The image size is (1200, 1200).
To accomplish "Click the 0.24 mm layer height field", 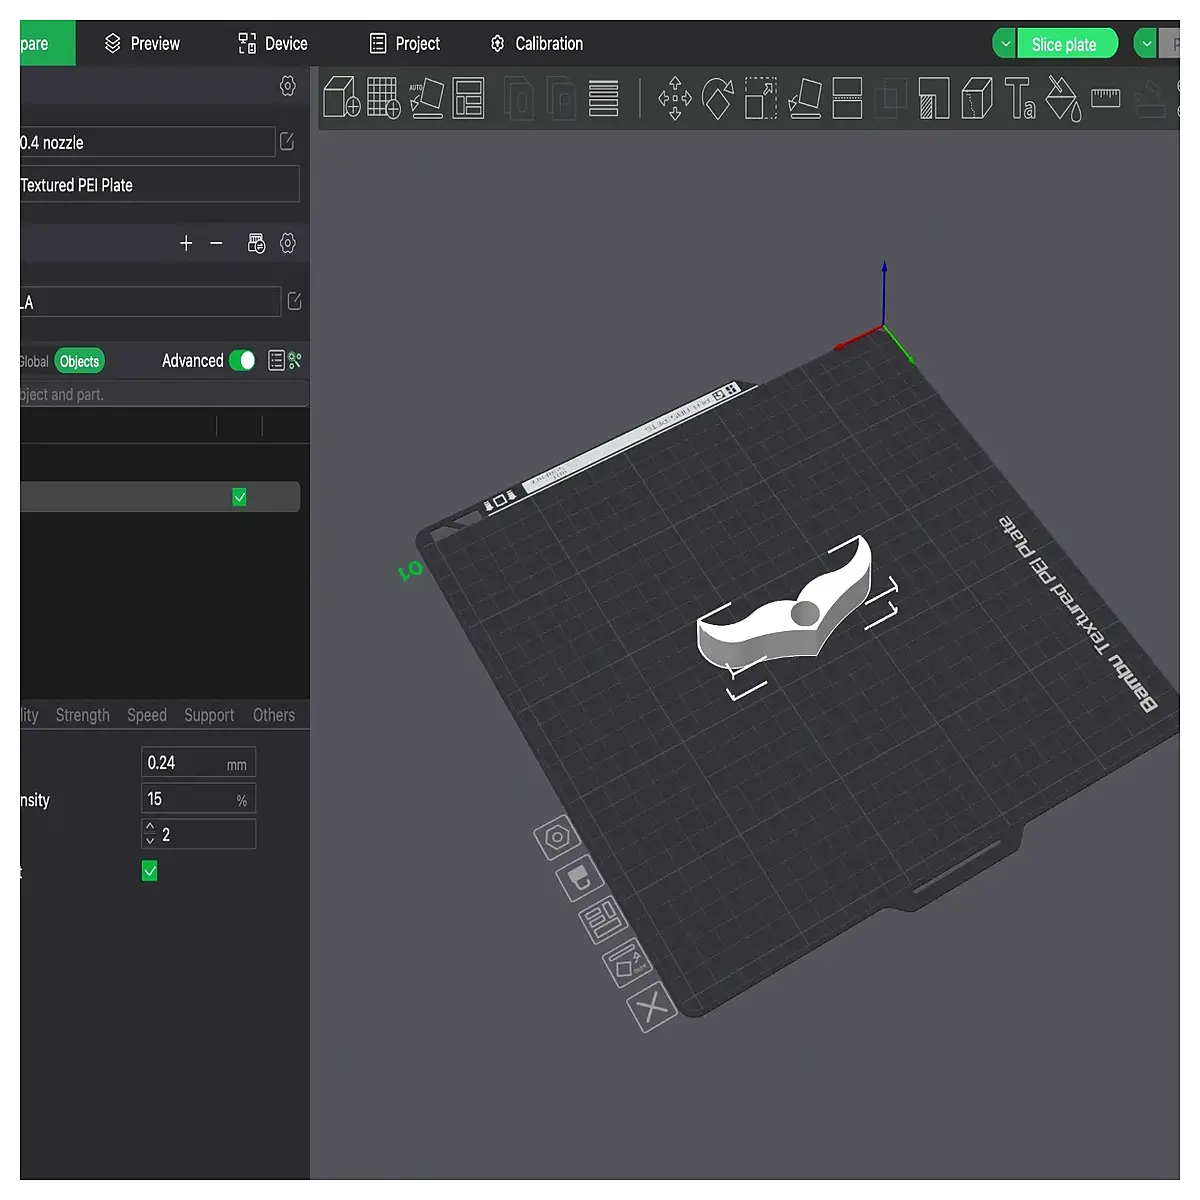I will click(198, 763).
